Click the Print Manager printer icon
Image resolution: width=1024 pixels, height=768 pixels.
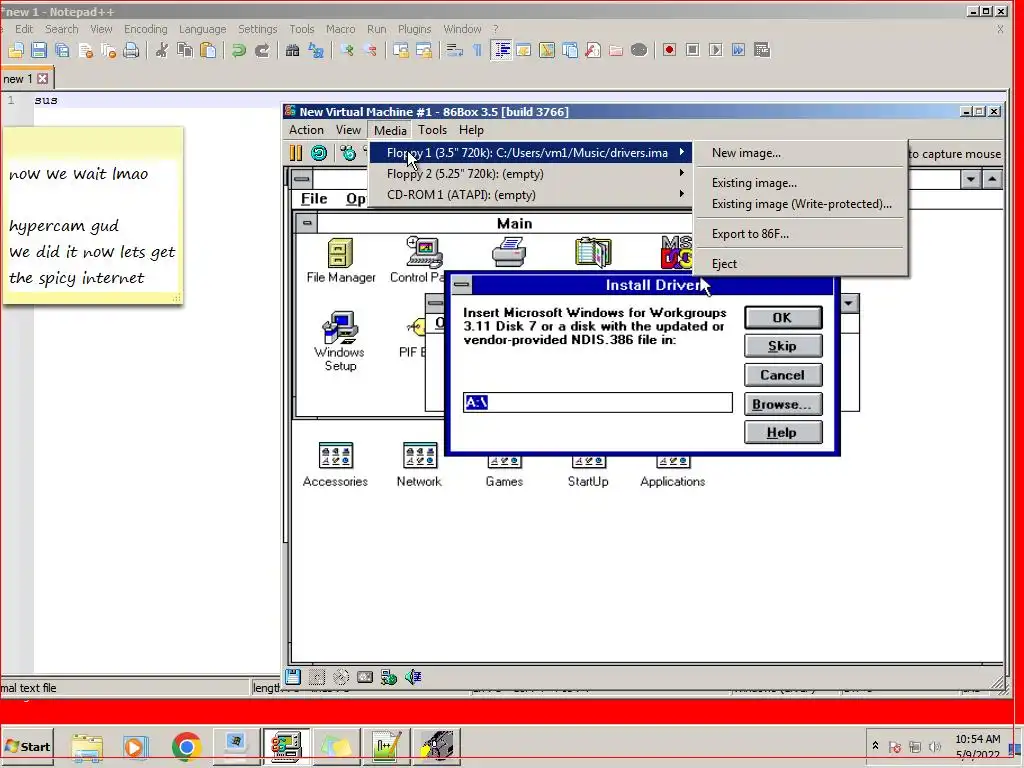[509, 253]
